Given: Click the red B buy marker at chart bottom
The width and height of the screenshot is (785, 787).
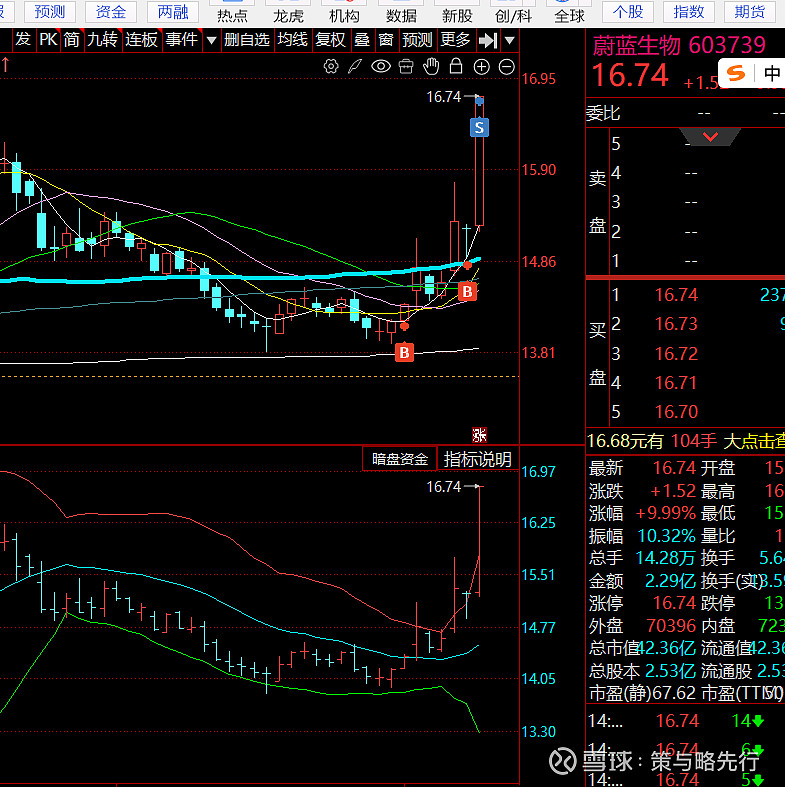Looking at the screenshot, I should 404,352.
